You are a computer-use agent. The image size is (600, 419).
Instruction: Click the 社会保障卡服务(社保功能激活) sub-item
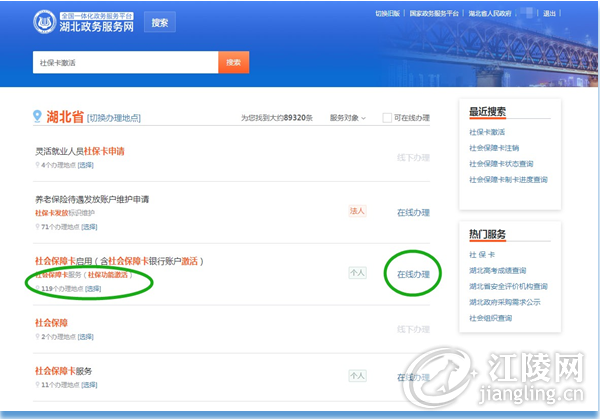click(x=84, y=275)
